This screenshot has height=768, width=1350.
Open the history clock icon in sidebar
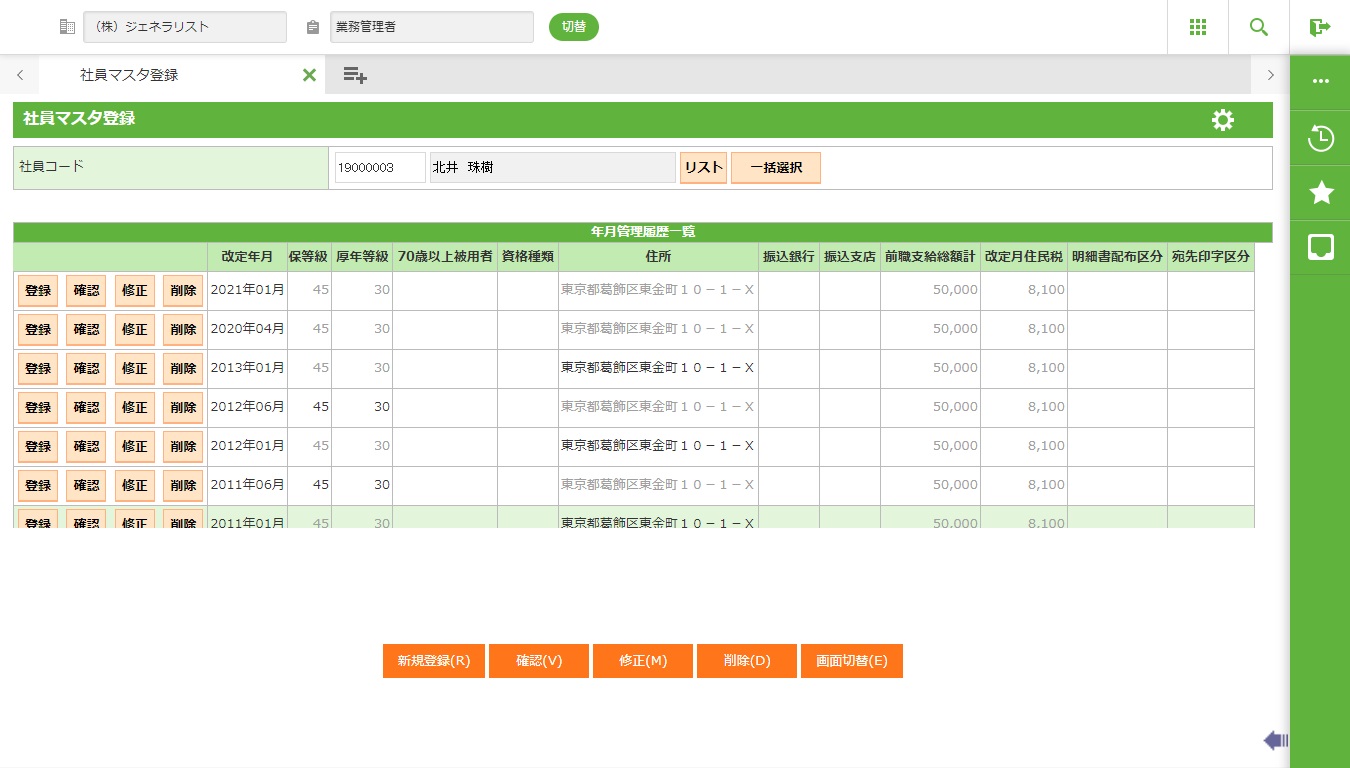click(x=1320, y=138)
